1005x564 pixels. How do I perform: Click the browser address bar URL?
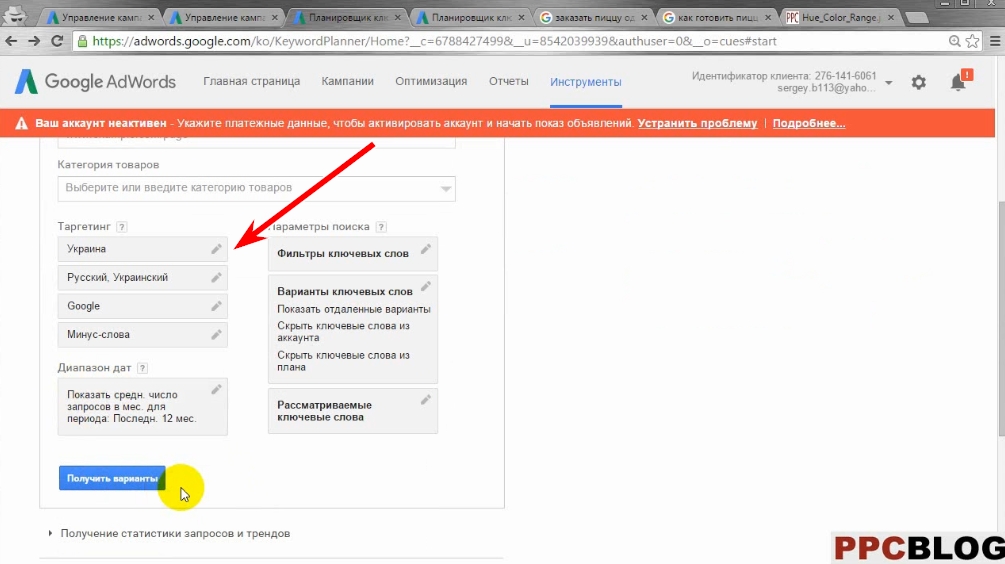(434, 41)
